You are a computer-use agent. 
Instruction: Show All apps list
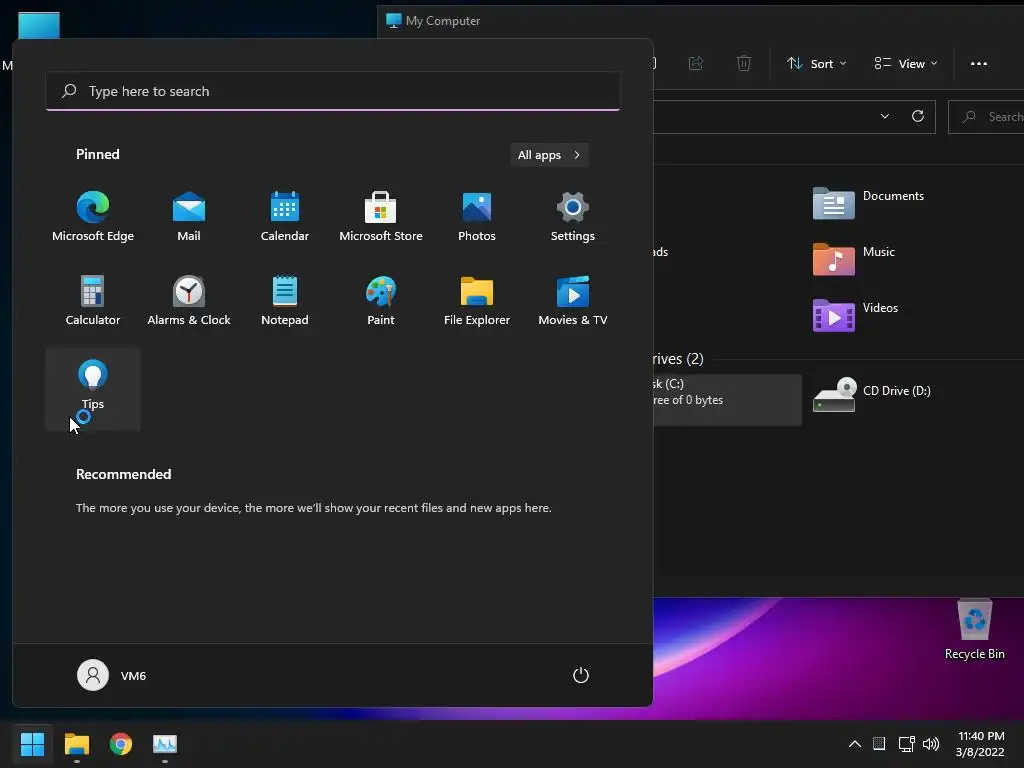[x=549, y=155]
